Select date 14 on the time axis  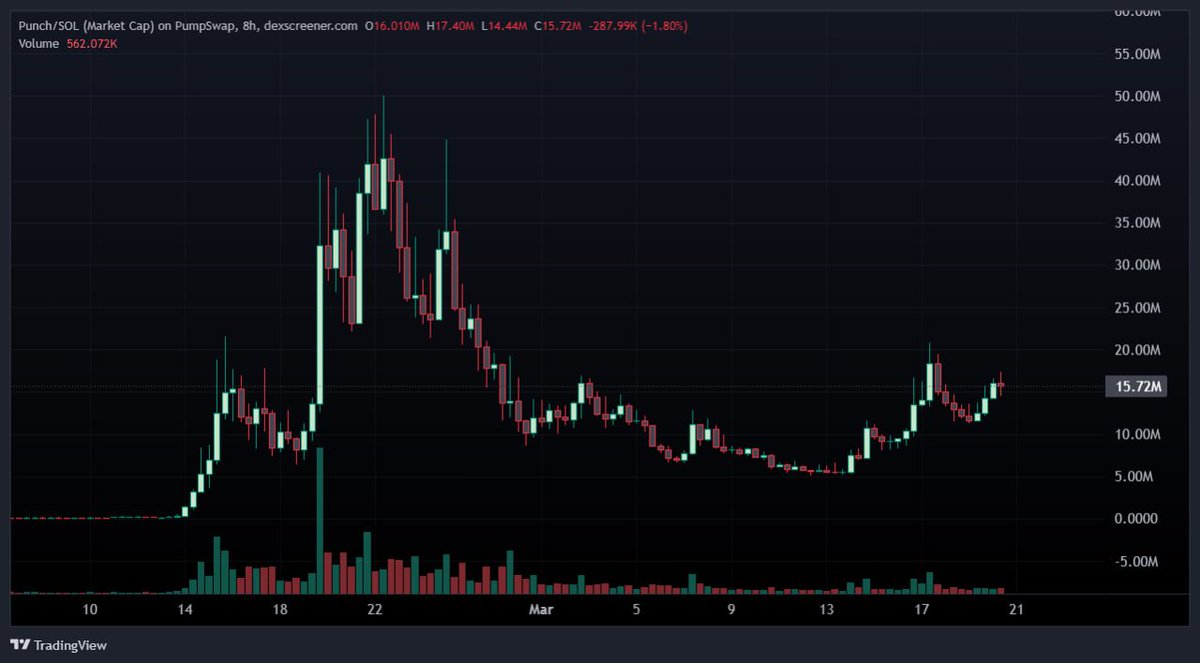pyautogui.click(x=184, y=610)
